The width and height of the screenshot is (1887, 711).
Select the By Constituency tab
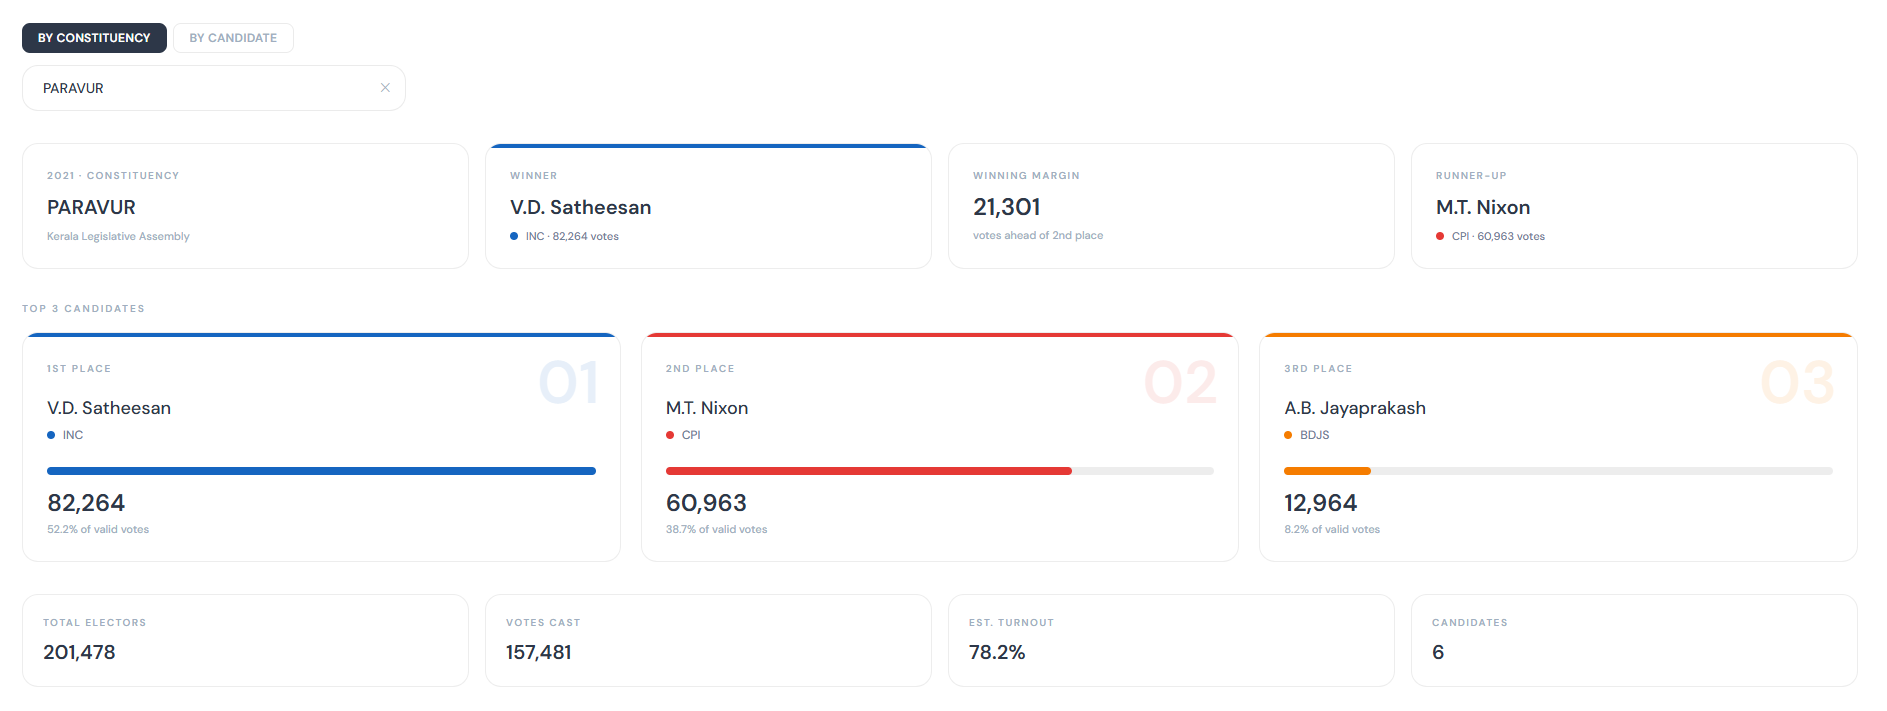(94, 38)
